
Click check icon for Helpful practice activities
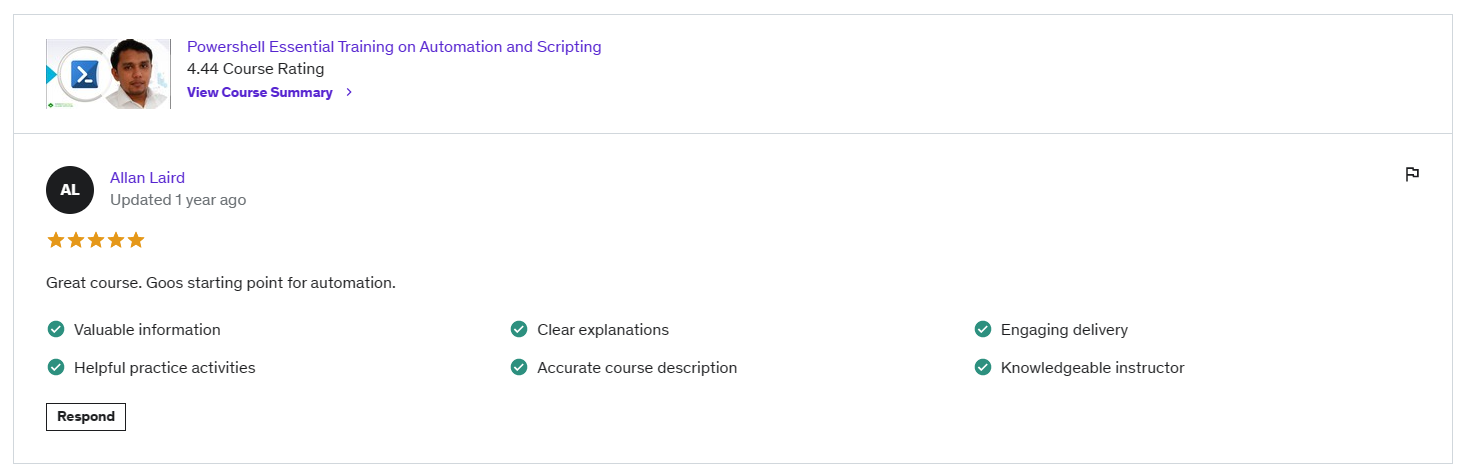[56, 367]
